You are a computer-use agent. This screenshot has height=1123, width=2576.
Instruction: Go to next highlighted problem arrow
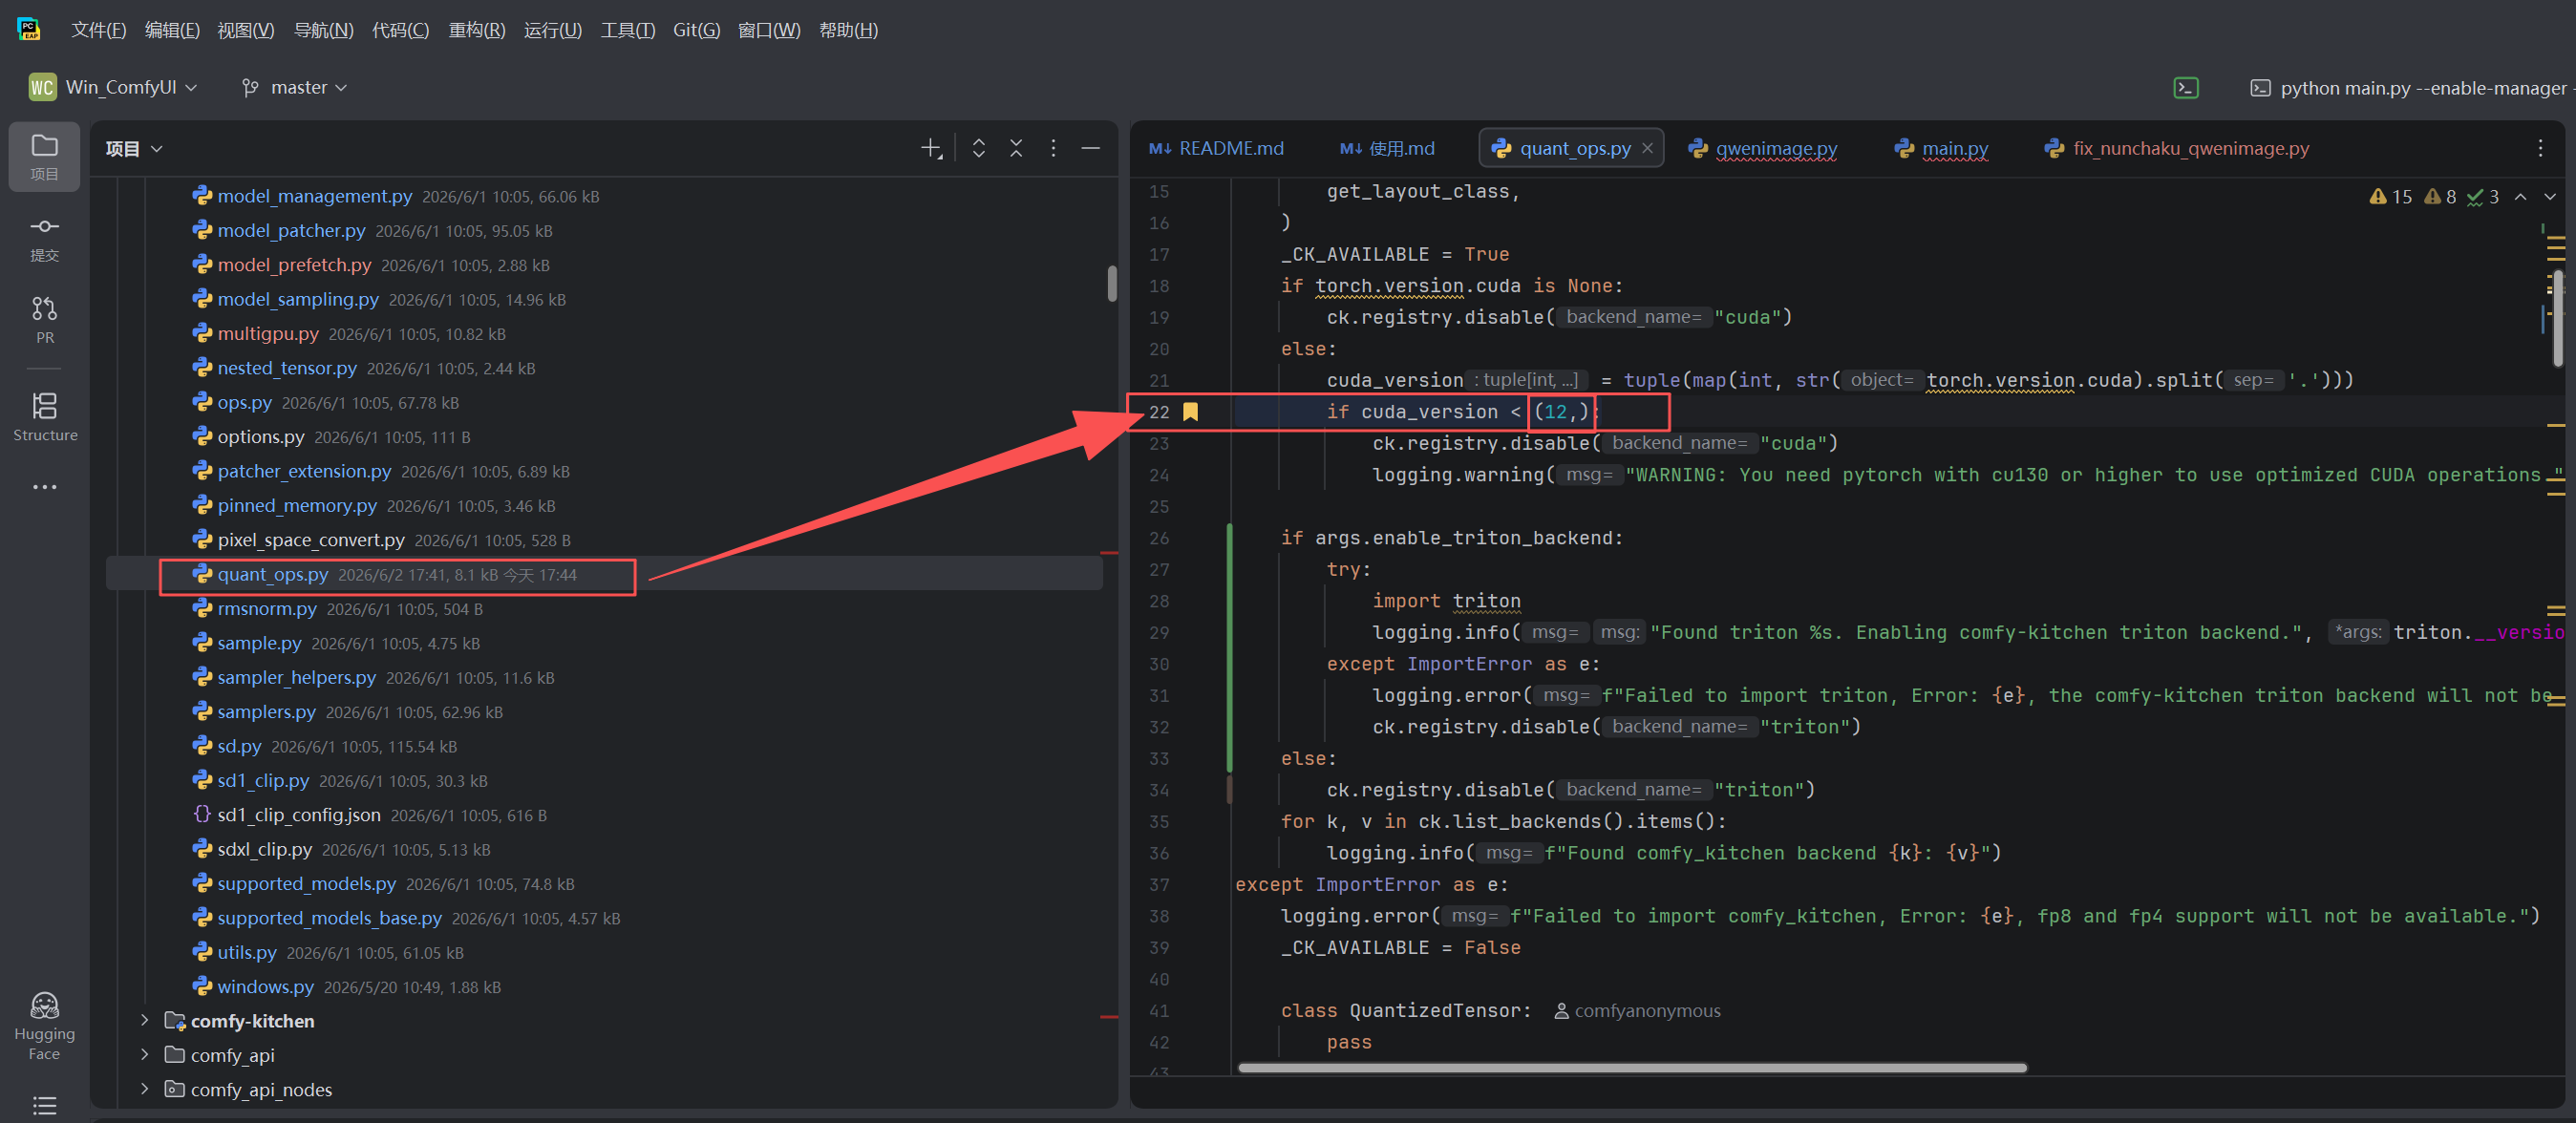2549,197
